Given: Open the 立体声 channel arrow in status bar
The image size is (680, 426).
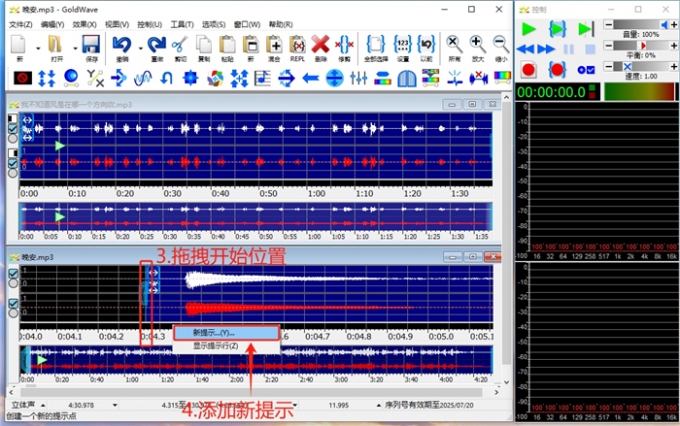Looking at the screenshot, I should point(43,405).
